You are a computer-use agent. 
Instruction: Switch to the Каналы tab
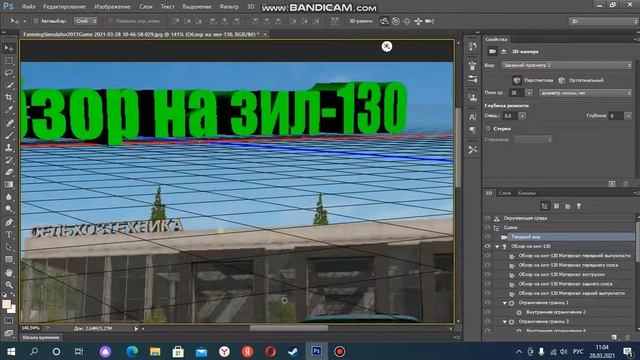point(527,193)
